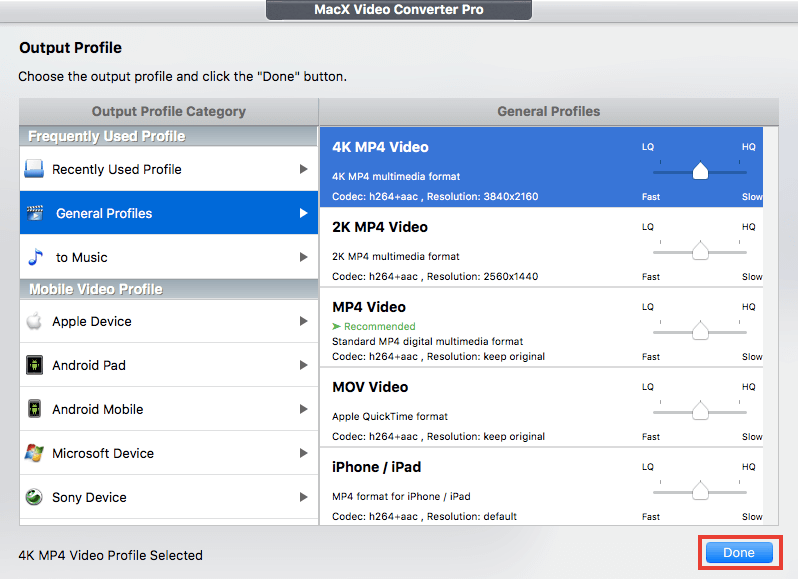Open the to Music category
The width and height of the screenshot is (798, 579).
pyautogui.click(x=168, y=257)
